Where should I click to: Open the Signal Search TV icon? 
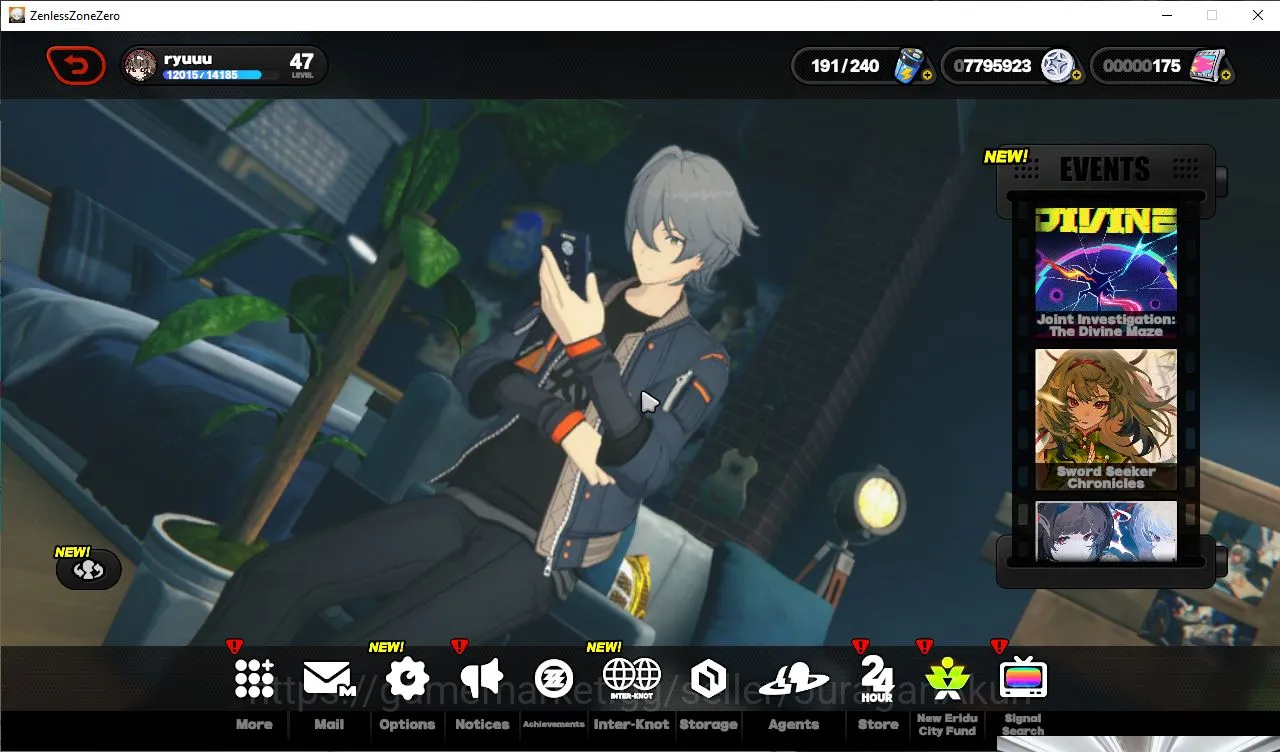point(1022,678)
